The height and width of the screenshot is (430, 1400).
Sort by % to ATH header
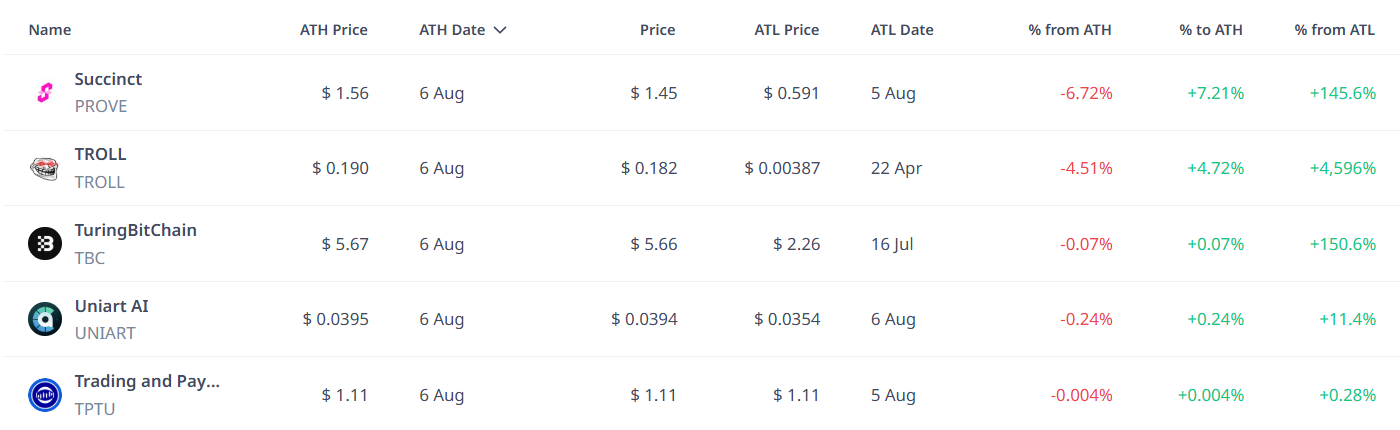[x=1211, y=30]
